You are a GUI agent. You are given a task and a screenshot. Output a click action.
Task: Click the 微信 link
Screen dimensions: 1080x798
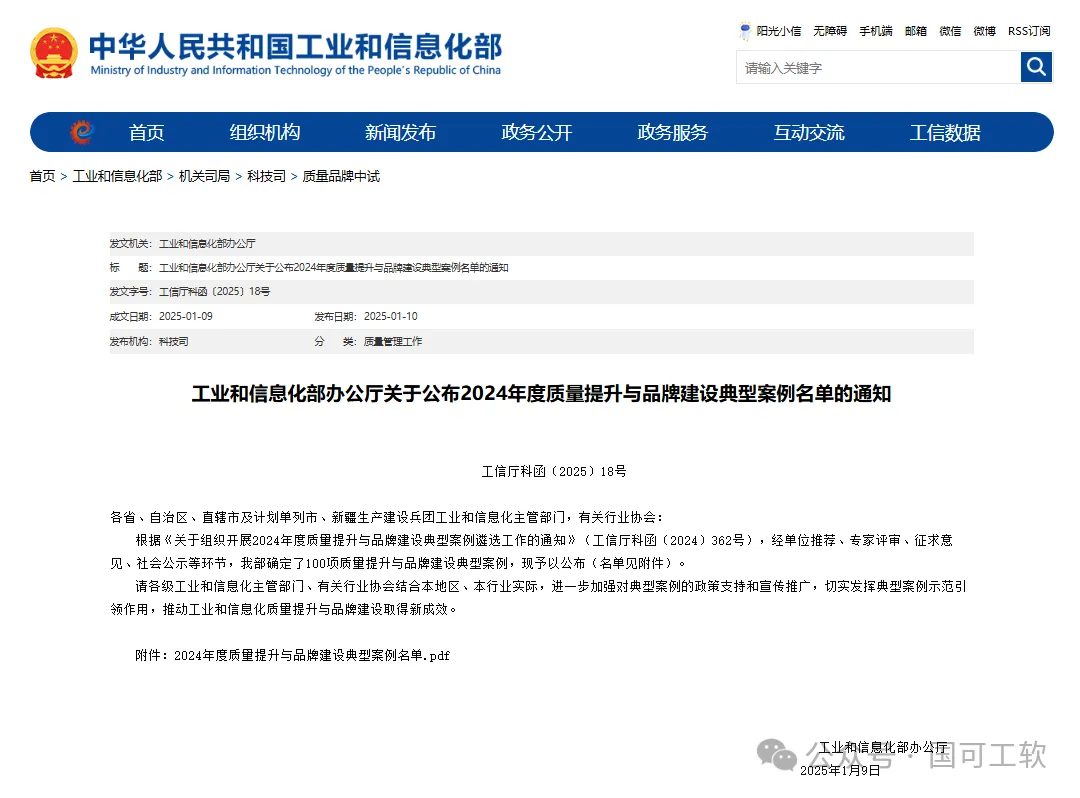point(950,31)
